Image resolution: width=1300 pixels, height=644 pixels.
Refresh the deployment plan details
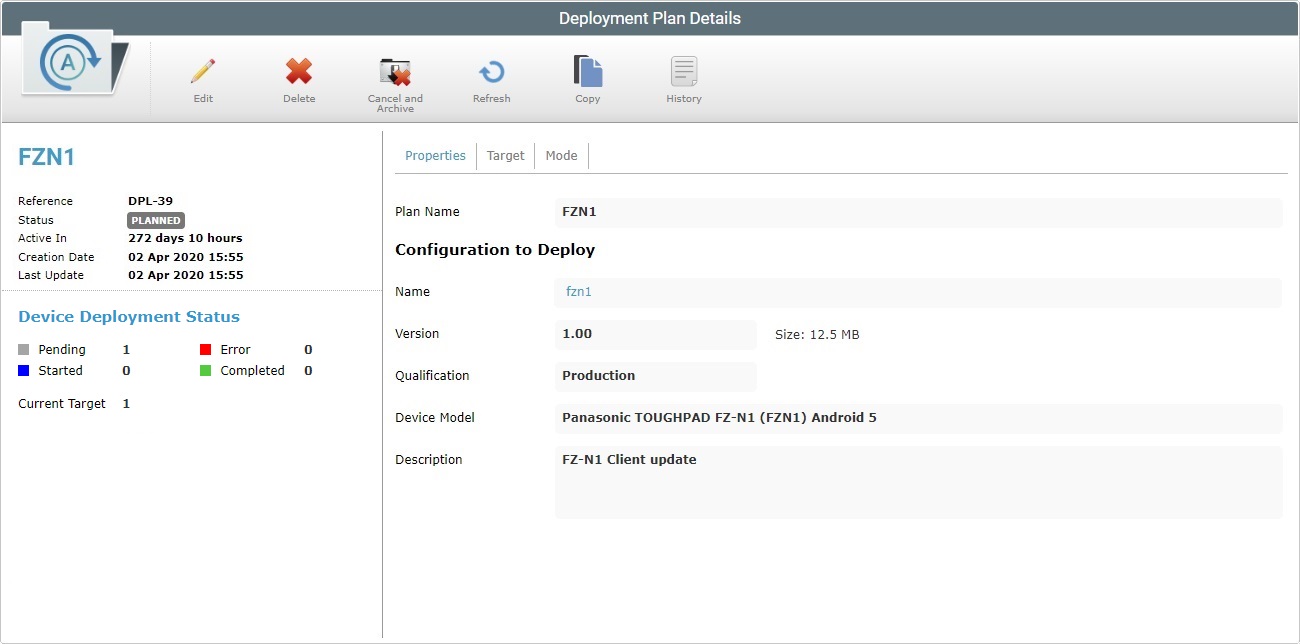(x=491, y=72)
